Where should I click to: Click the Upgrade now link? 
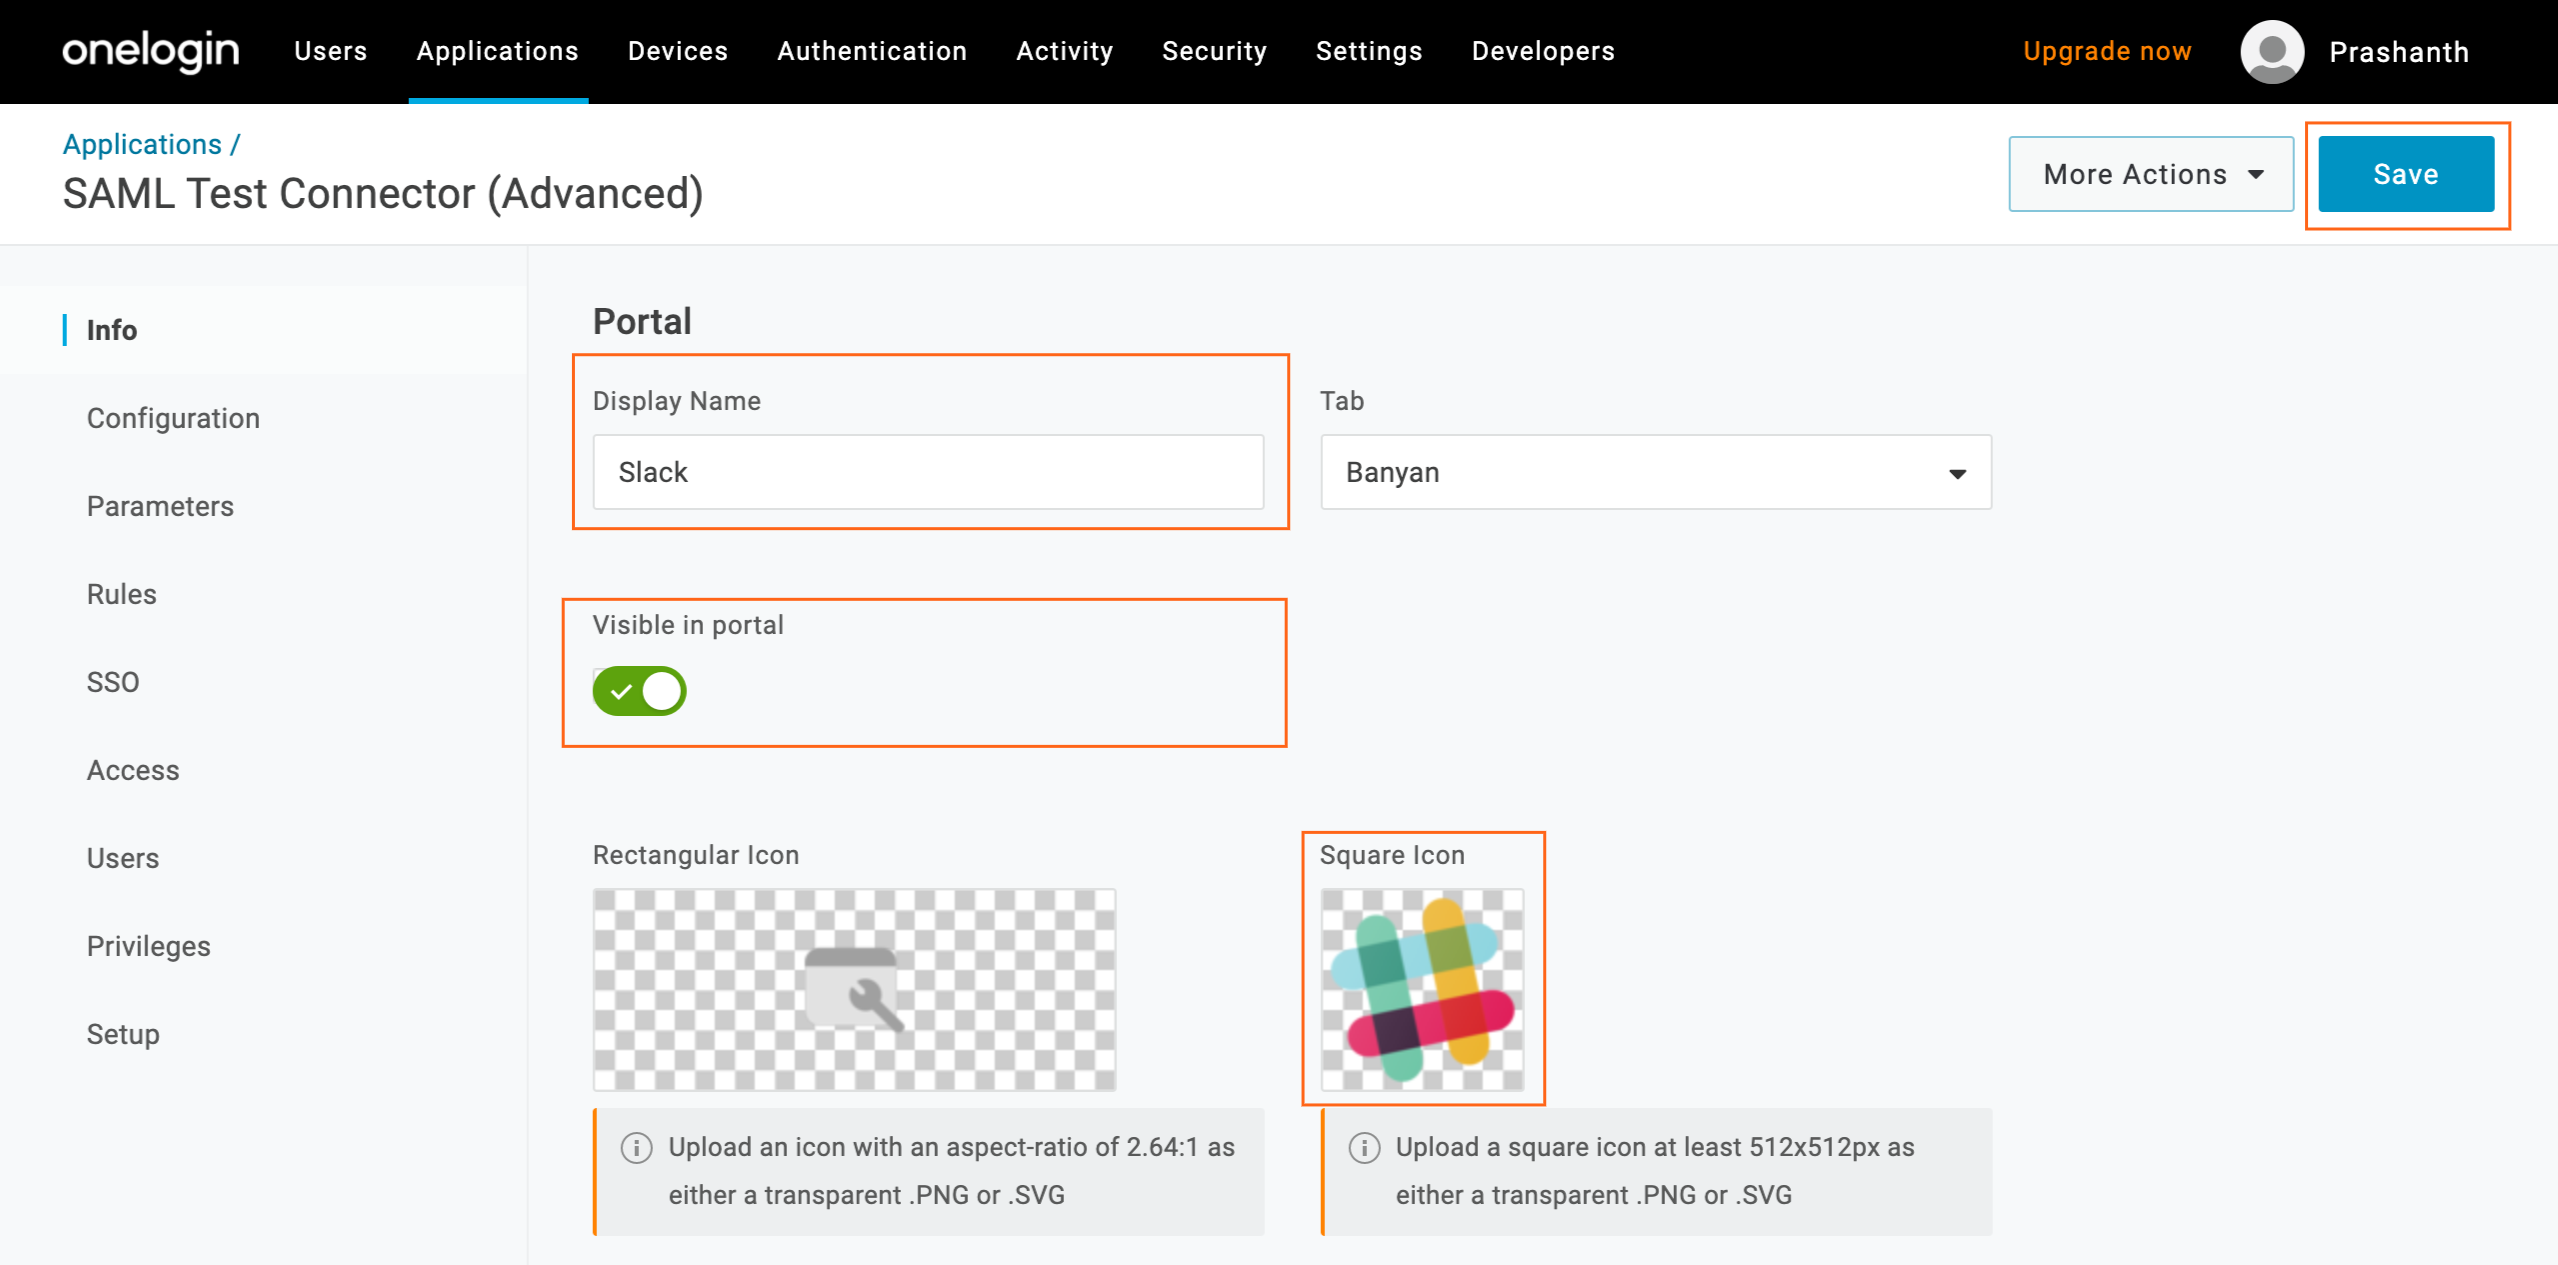[2107, 51]
